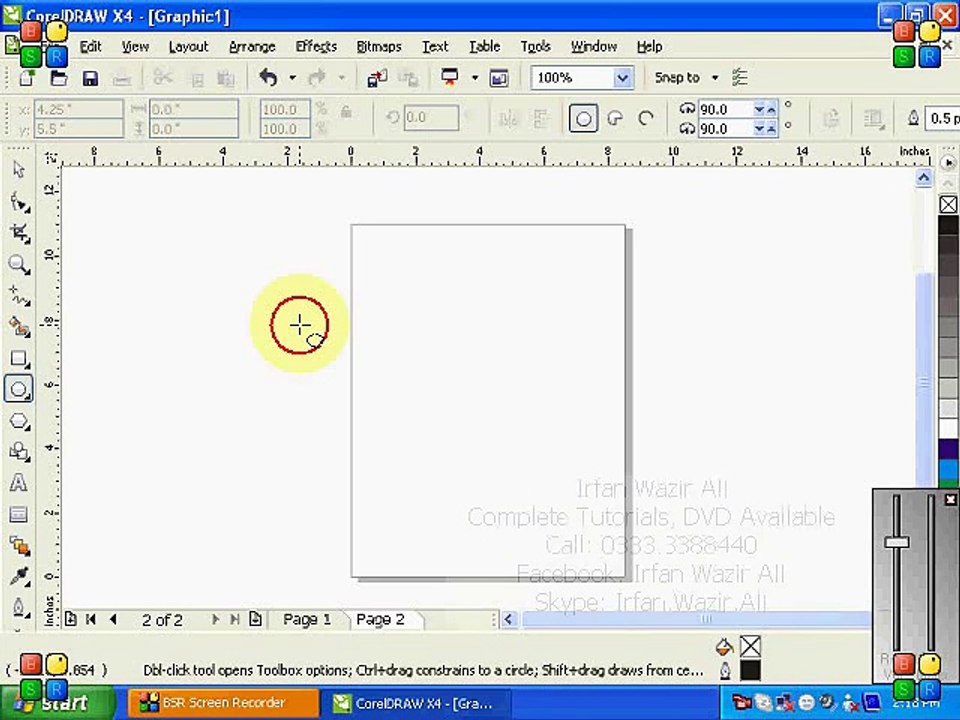Click the Windows Start button
This screenshot has width=960, height=720.
(x=58, y=703)
